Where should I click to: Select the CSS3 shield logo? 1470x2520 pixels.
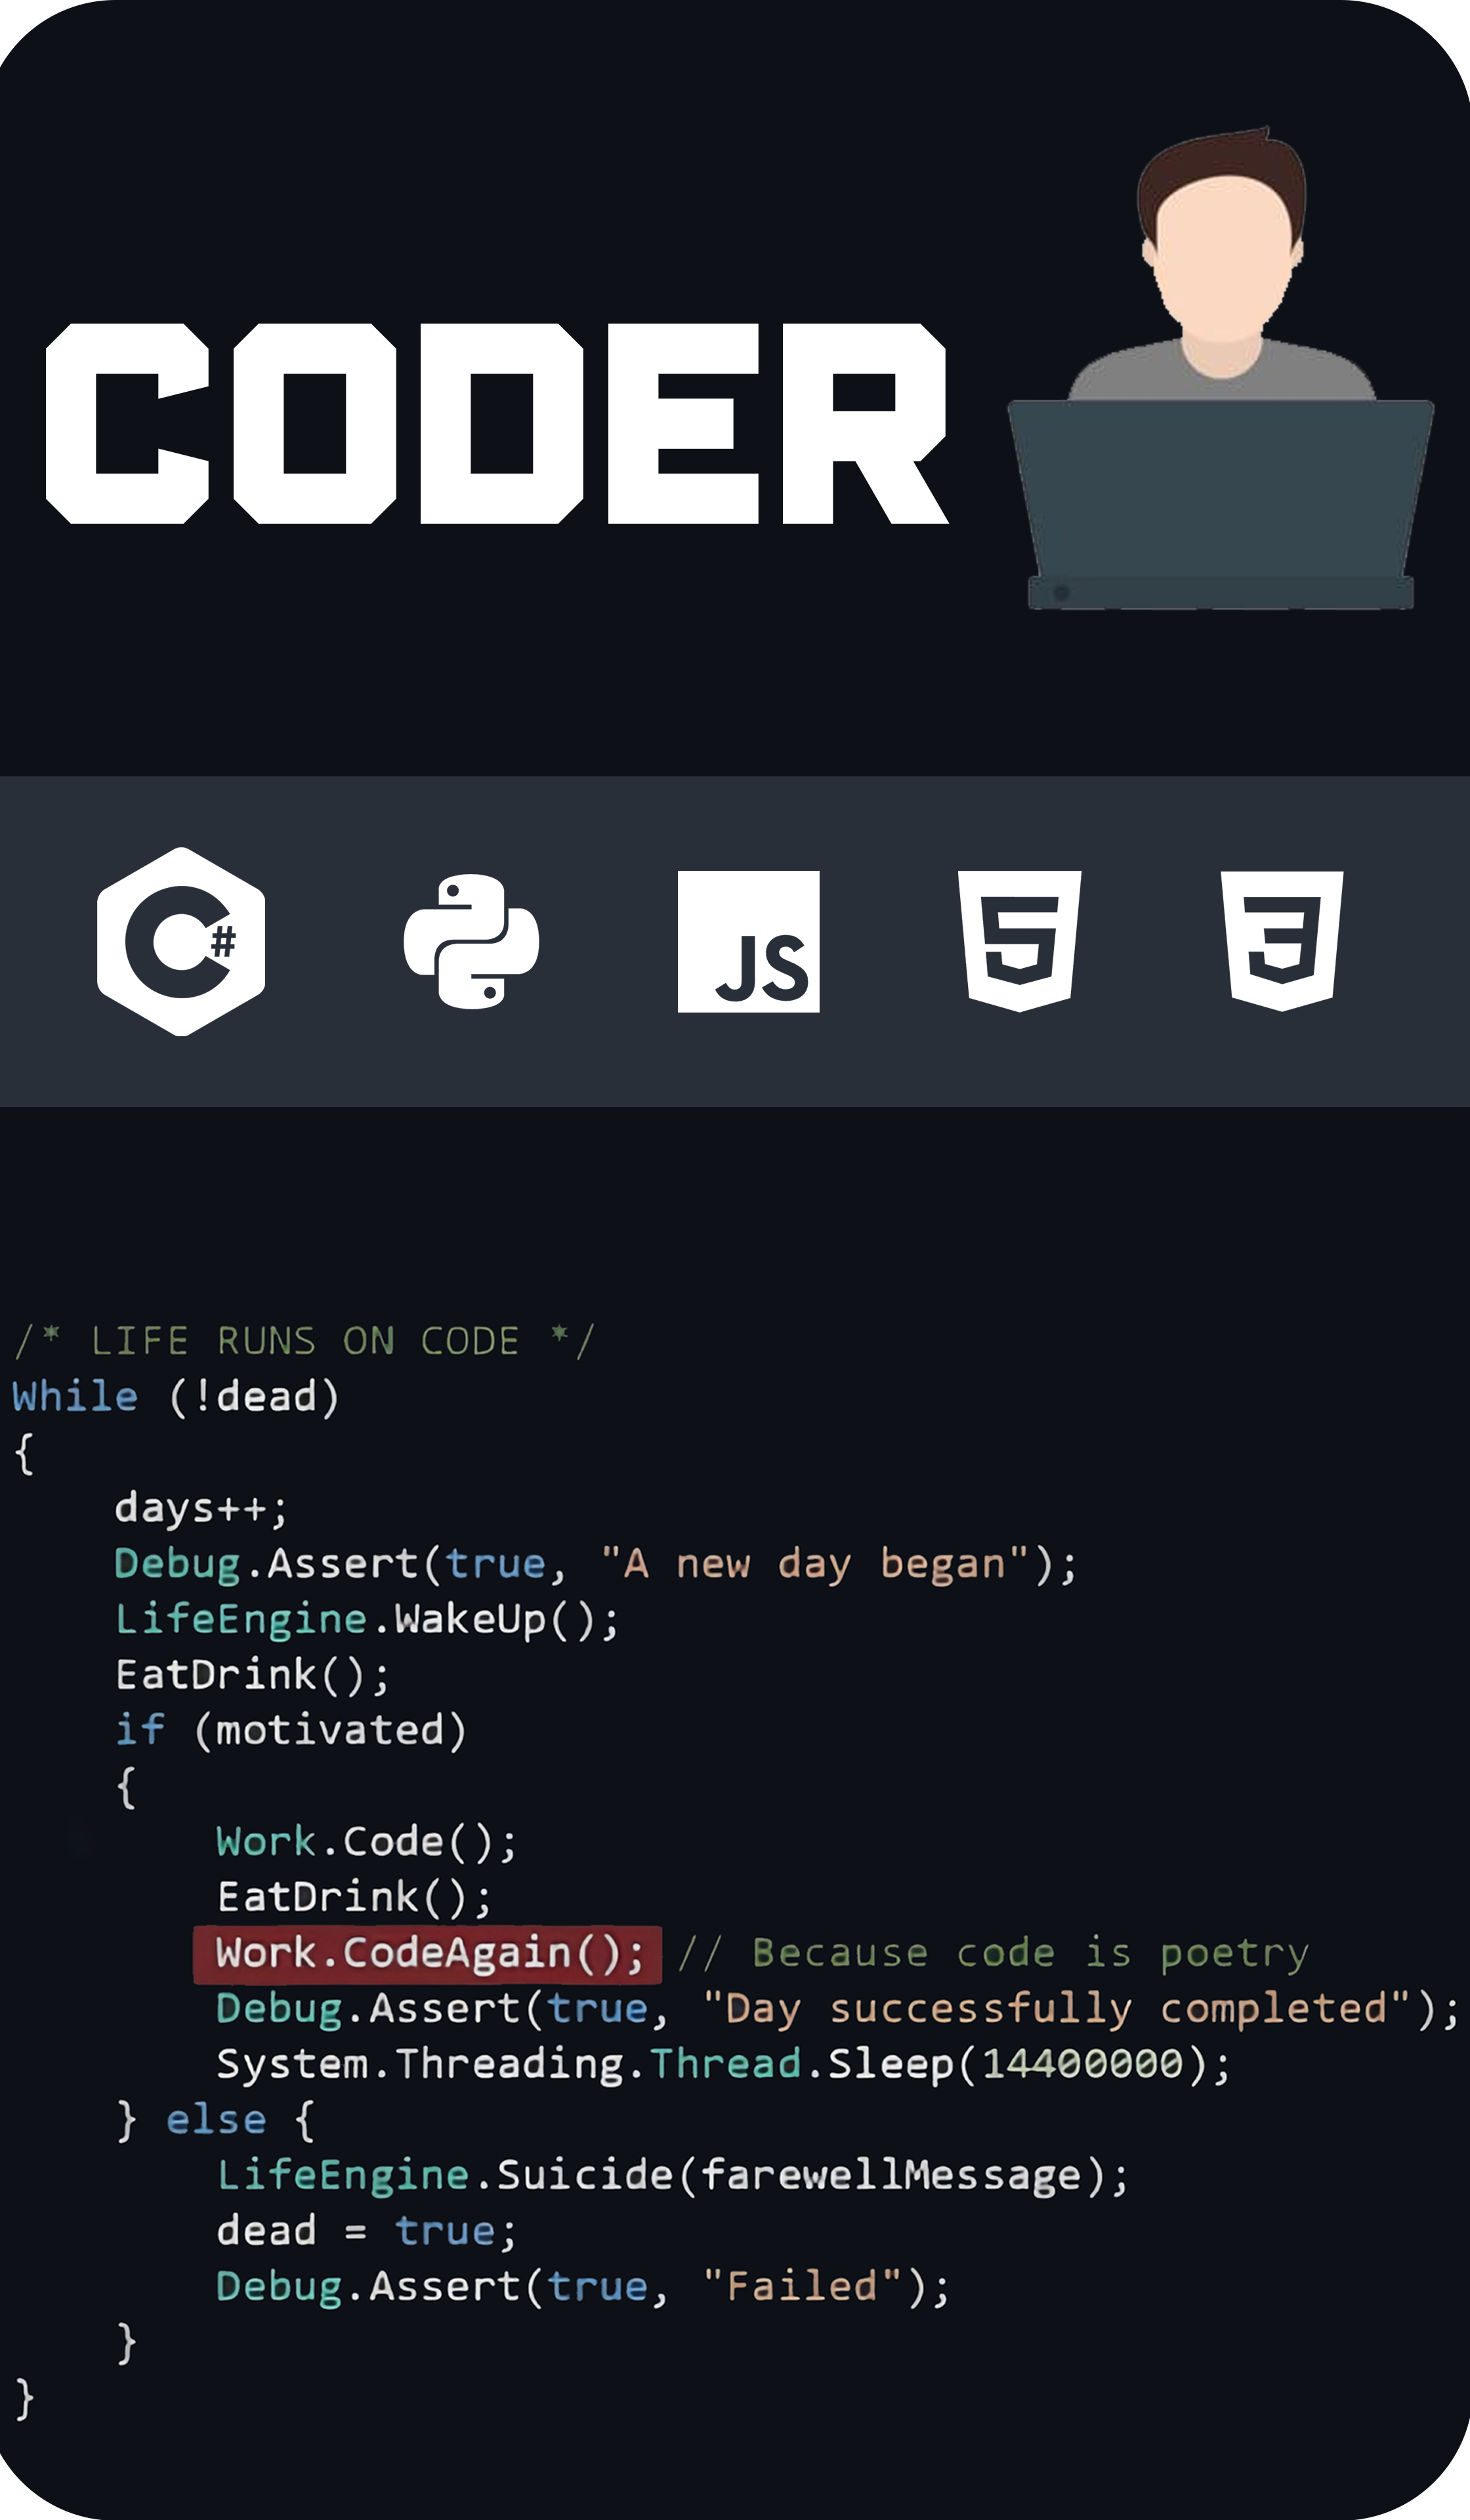point(1282,940)
